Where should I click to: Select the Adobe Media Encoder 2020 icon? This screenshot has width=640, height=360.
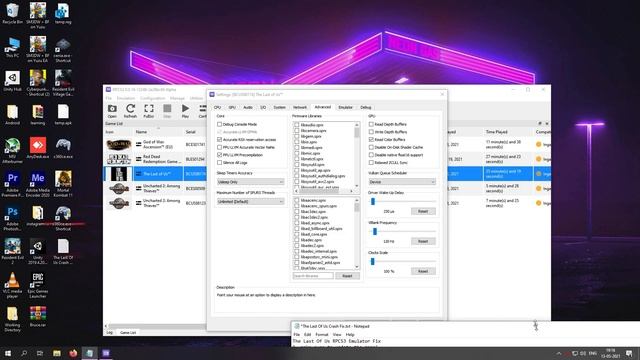(38, 184)
